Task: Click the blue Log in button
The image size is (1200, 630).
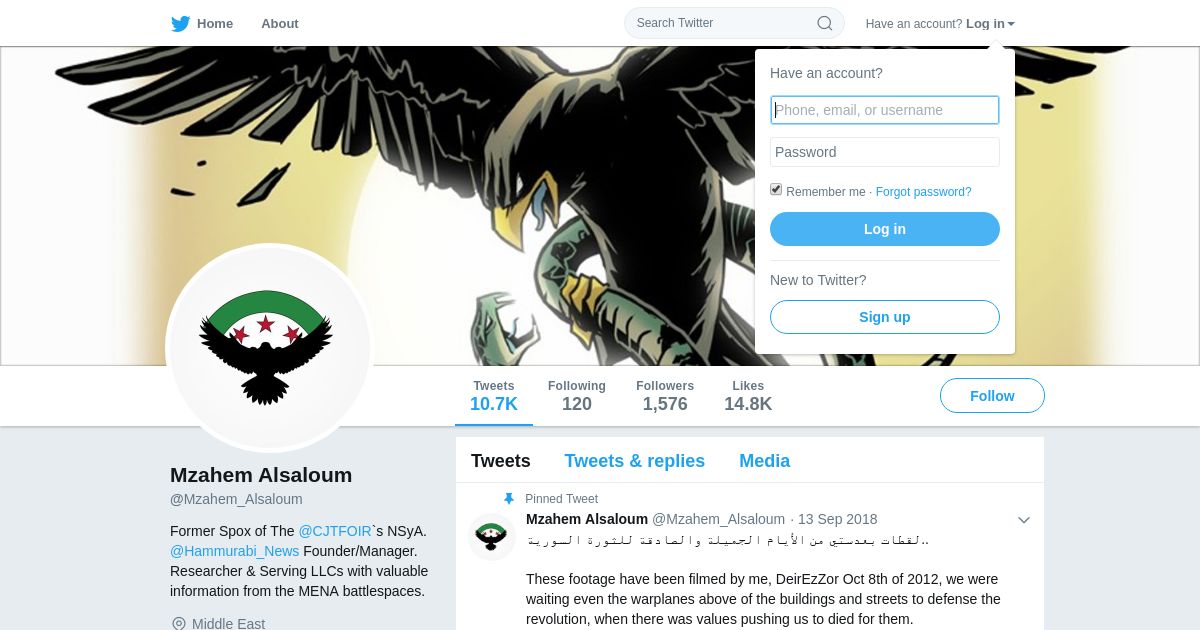Action: click(885, 229)
